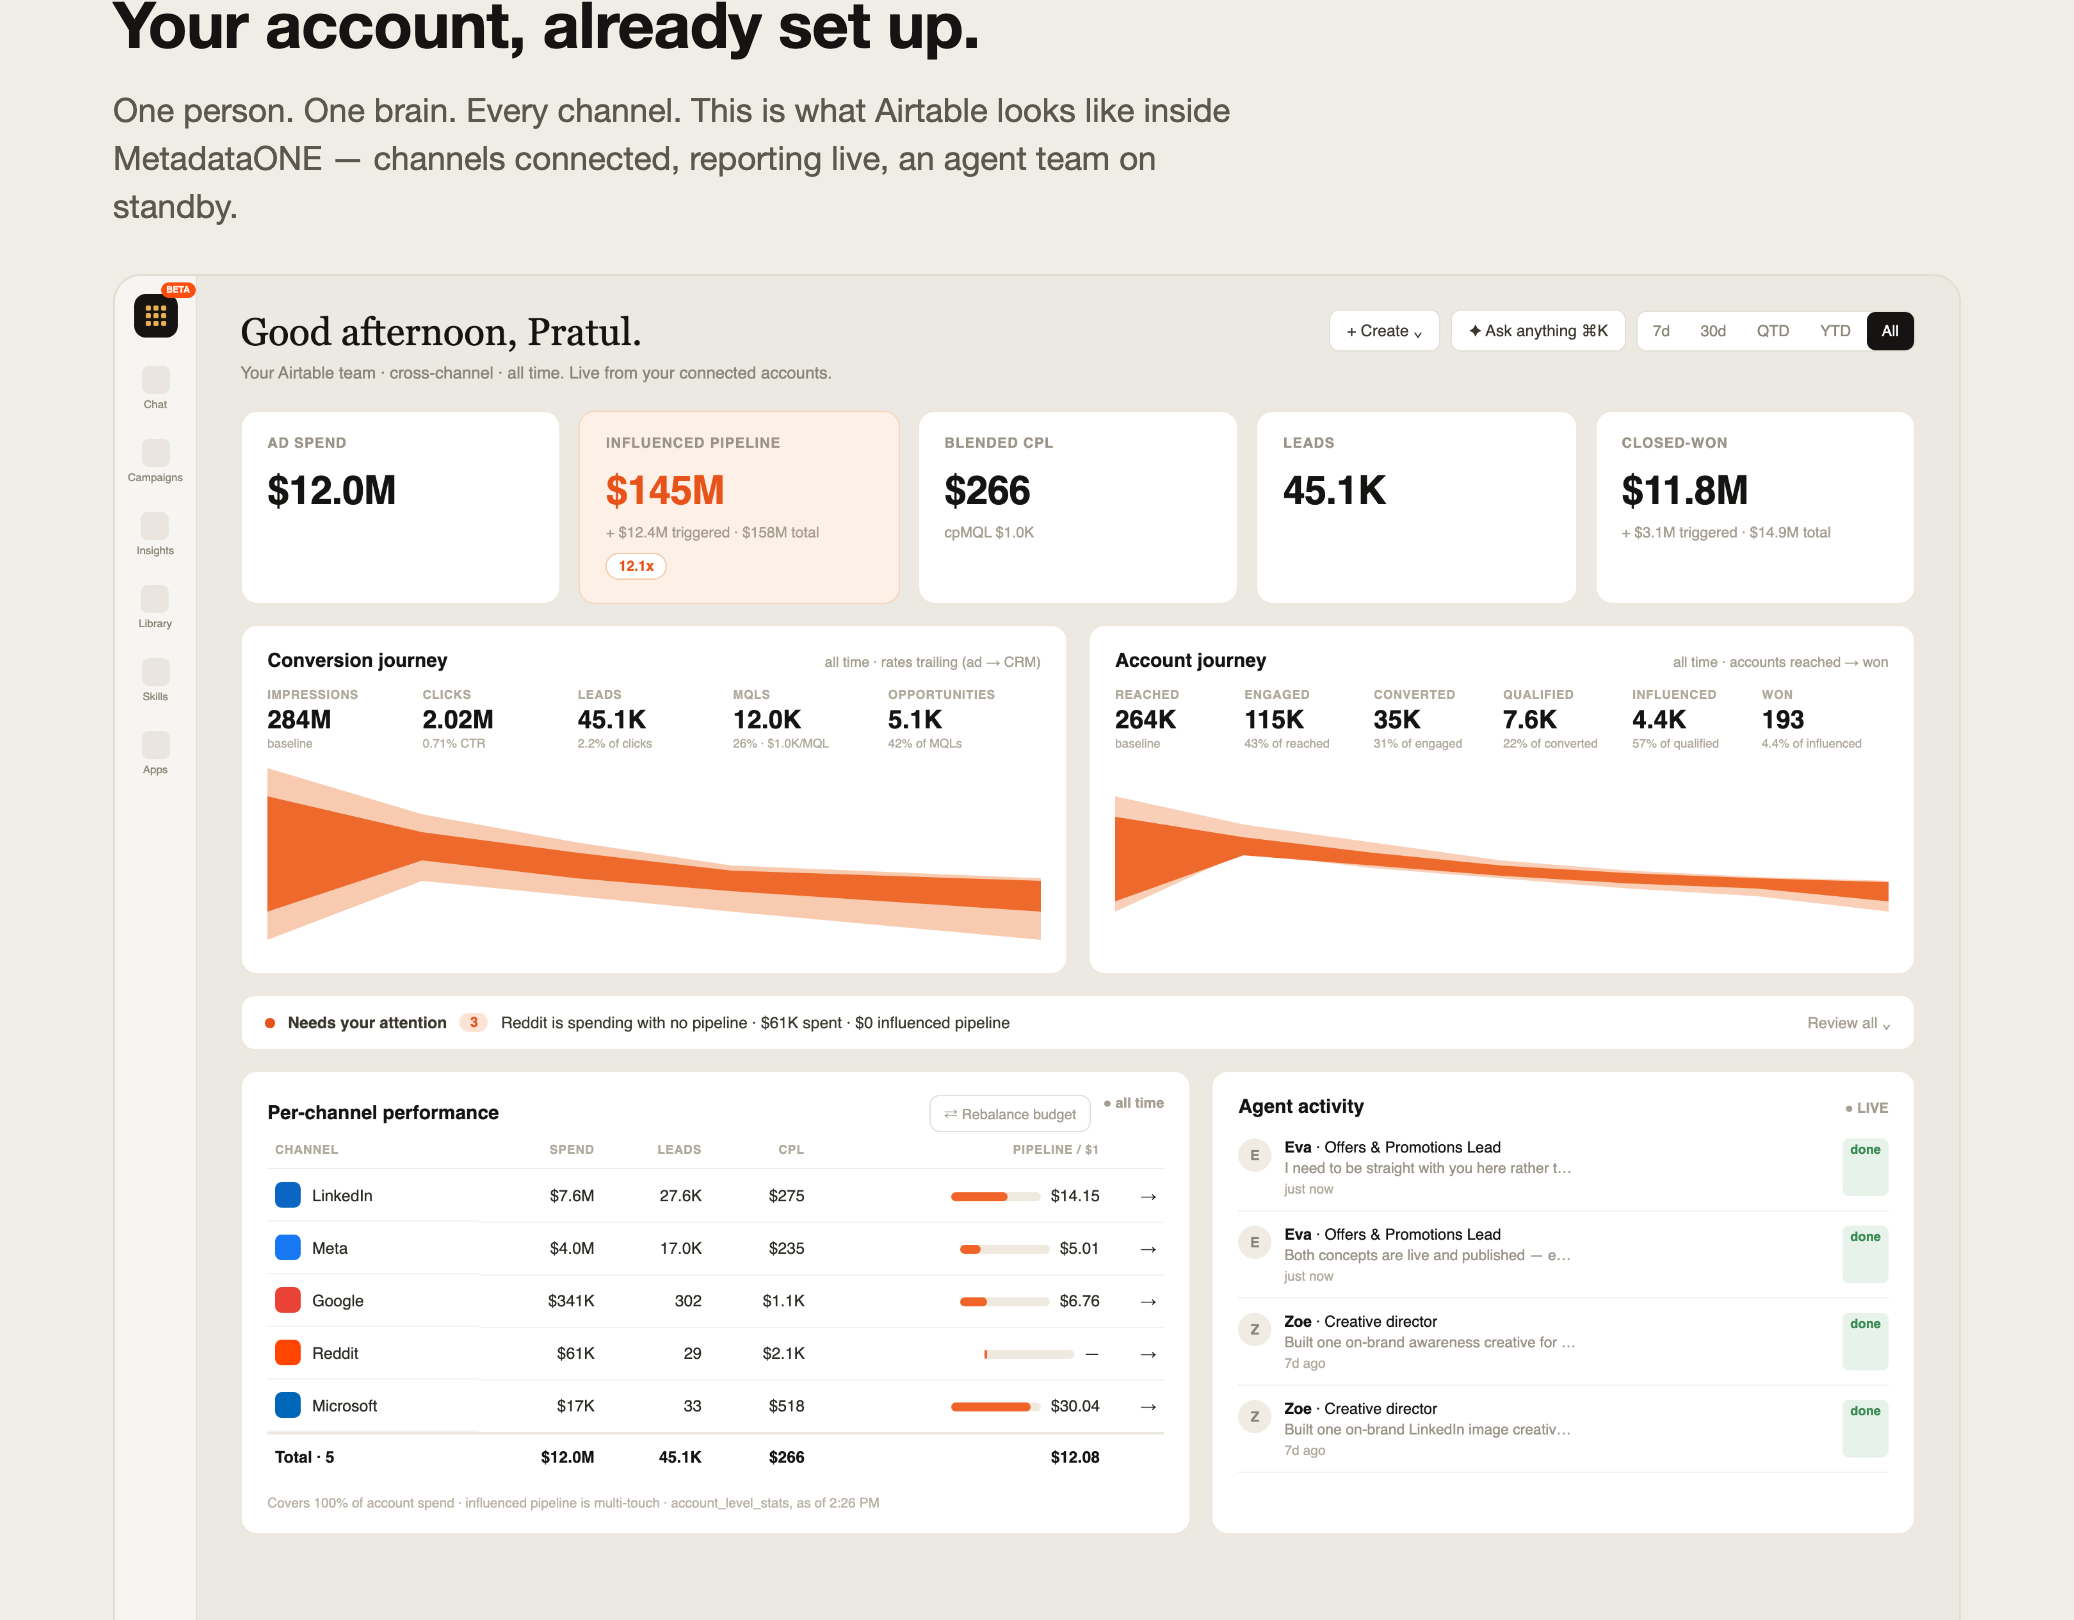Click the Conversion journey funnel chart
Image resolution: width=2074 pixels, height=1620 pixels.
[x=654, y=853]
